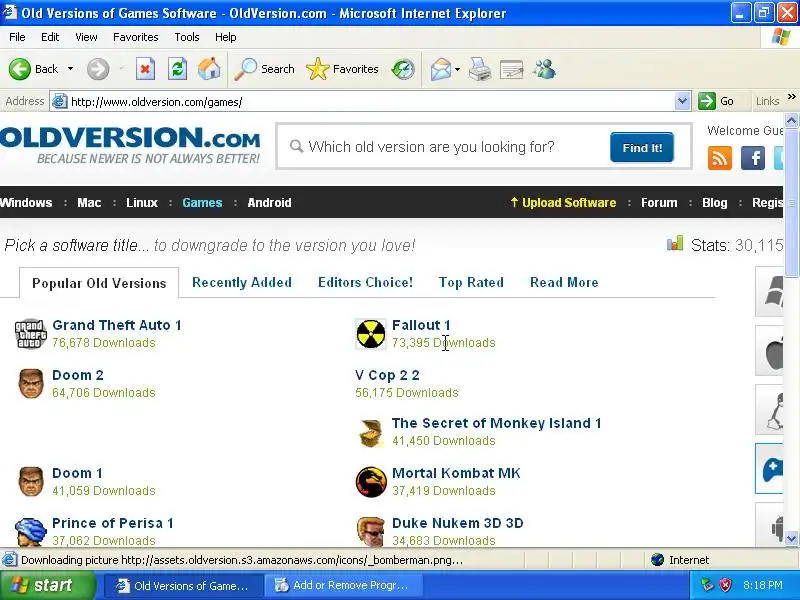Open the Tools menu
The height and width of the screenshot is (600, 800).
187,37
